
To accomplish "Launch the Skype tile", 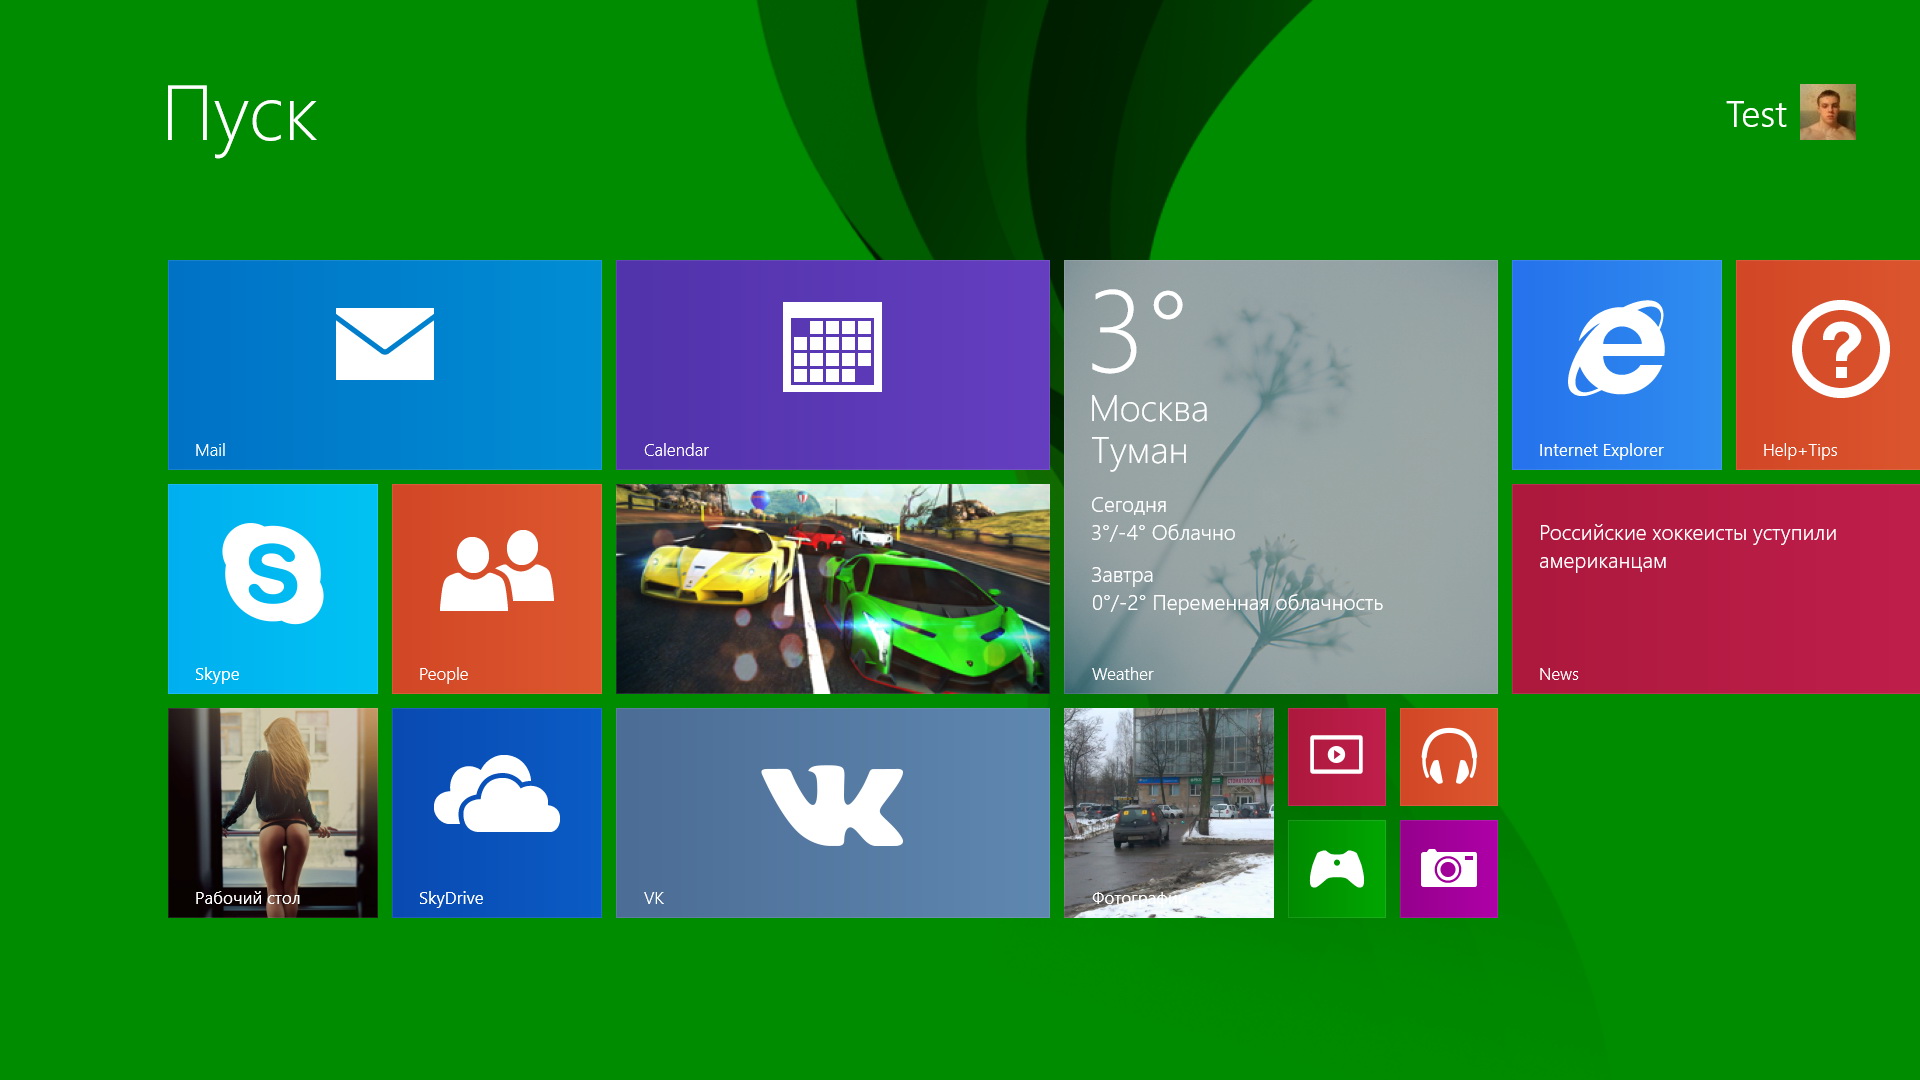I will (273, 589).
